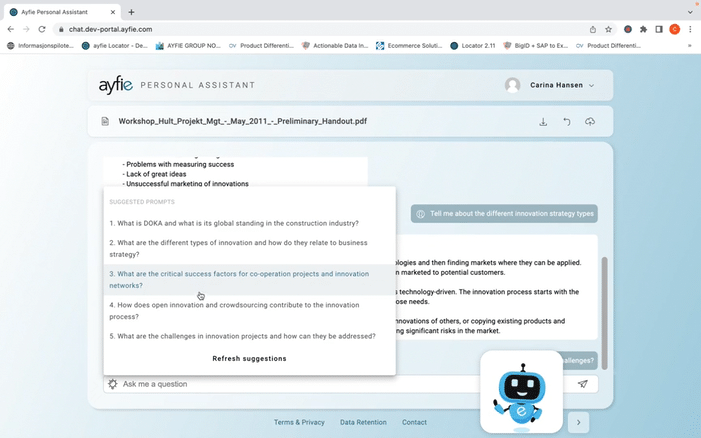This screenshot has width=701, height=438.
Task: Click the arrow button beside the robot
Action: 578,422
